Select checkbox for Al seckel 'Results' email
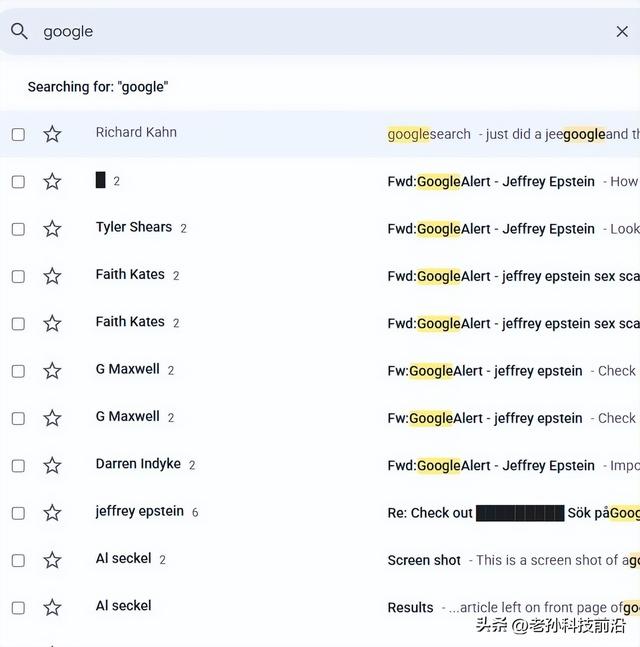640x647 pixels. (x=18, y=608)
